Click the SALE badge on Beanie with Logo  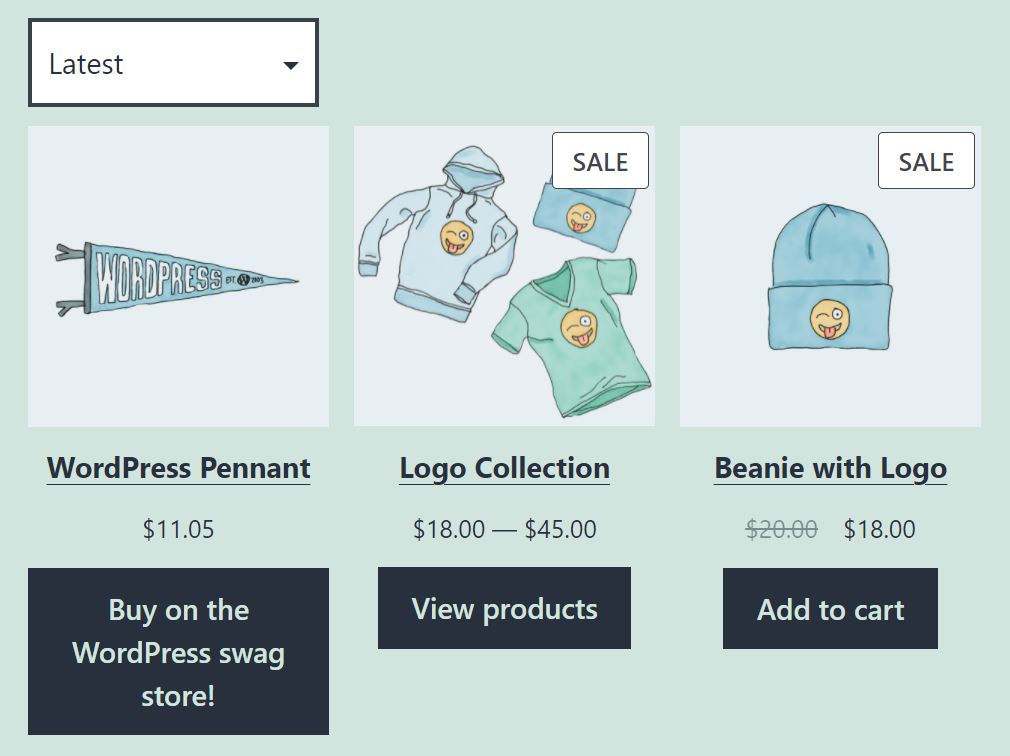[926, 160]
